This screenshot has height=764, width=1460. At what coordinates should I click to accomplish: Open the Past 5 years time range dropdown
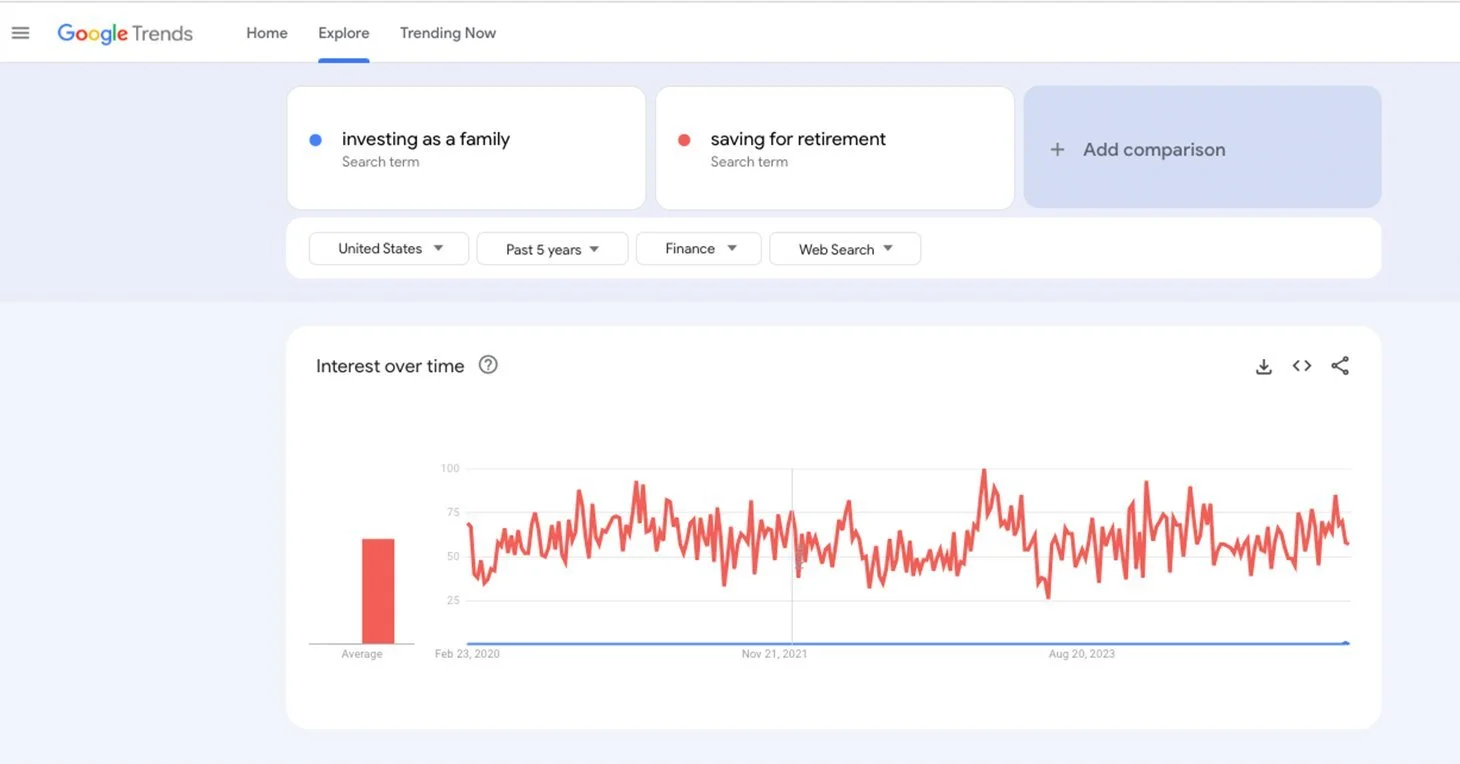point(551,248)
